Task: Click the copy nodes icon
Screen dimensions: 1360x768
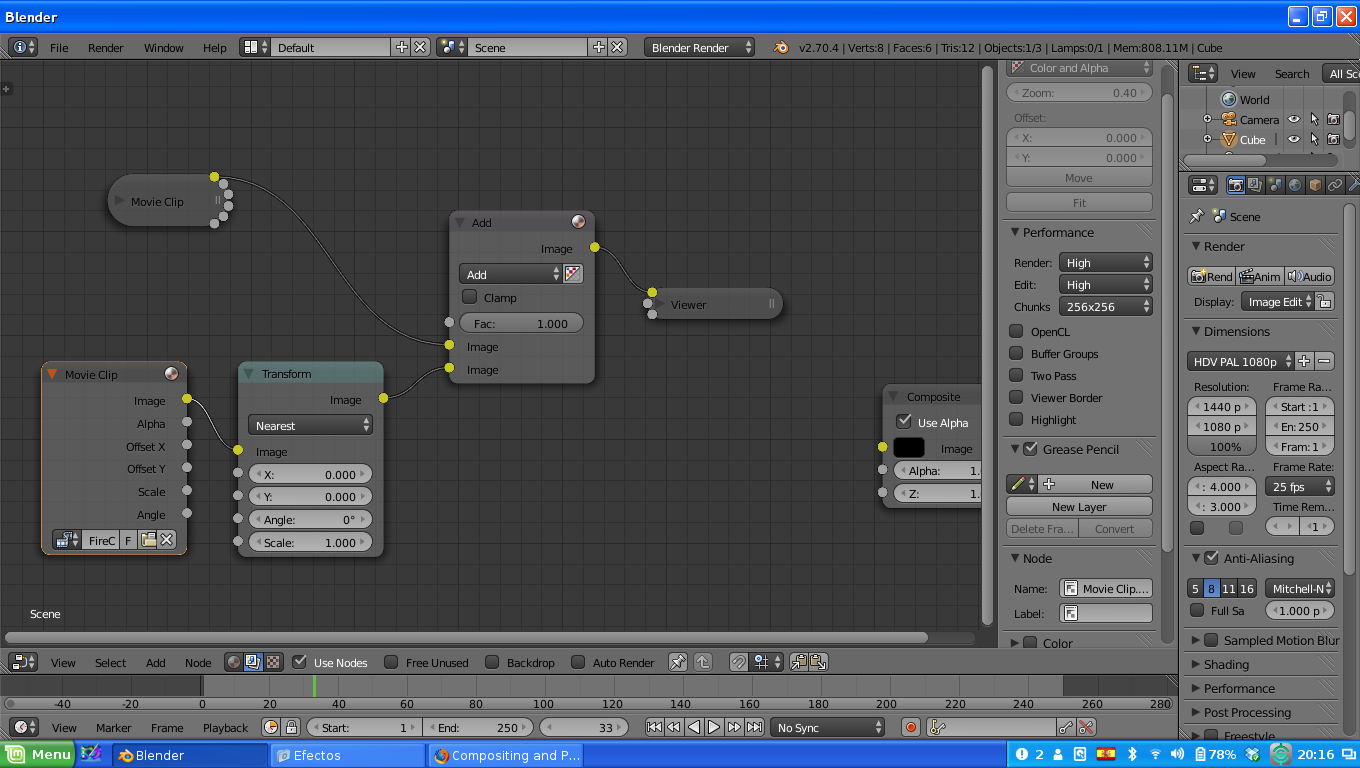Action: [799, 662]
